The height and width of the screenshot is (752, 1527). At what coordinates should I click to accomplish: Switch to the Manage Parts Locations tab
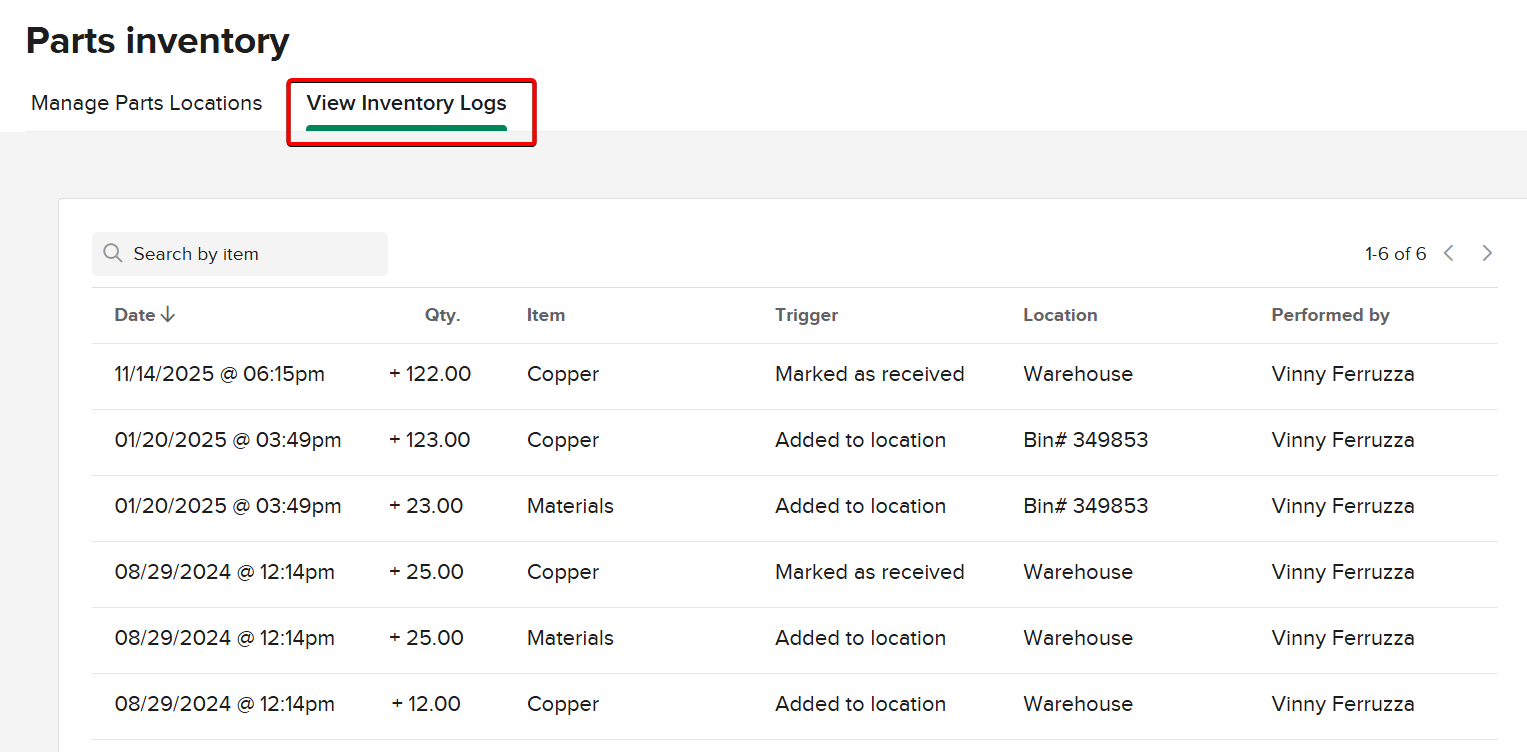pos(146,103)
